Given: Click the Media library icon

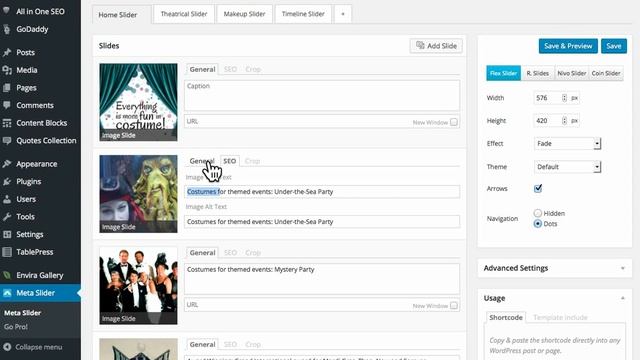Looking at the screenshot, I should tap(7, 70).
